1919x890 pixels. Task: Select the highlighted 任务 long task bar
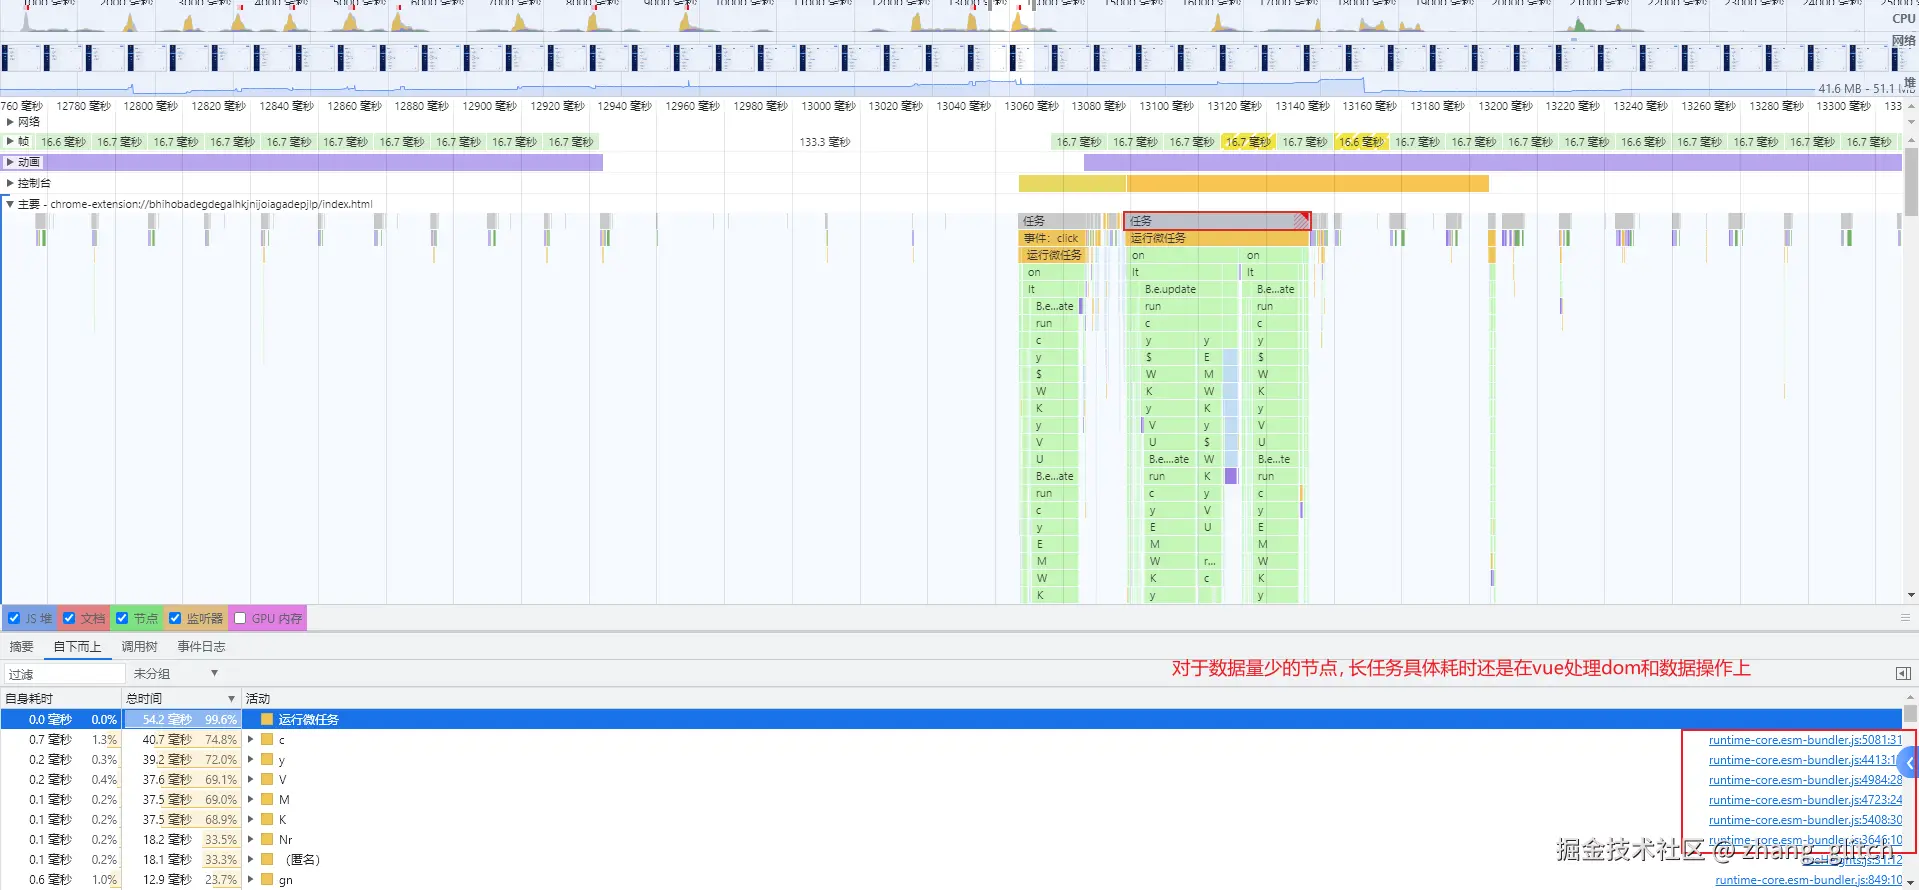pos(1217,220)
